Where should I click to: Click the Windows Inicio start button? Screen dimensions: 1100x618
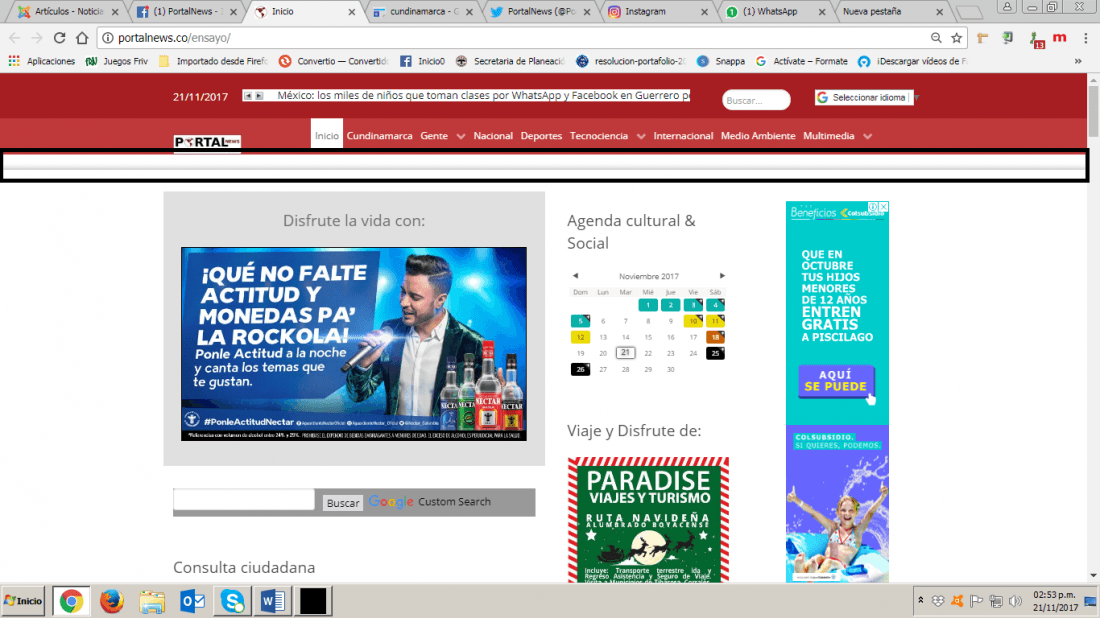23,601
